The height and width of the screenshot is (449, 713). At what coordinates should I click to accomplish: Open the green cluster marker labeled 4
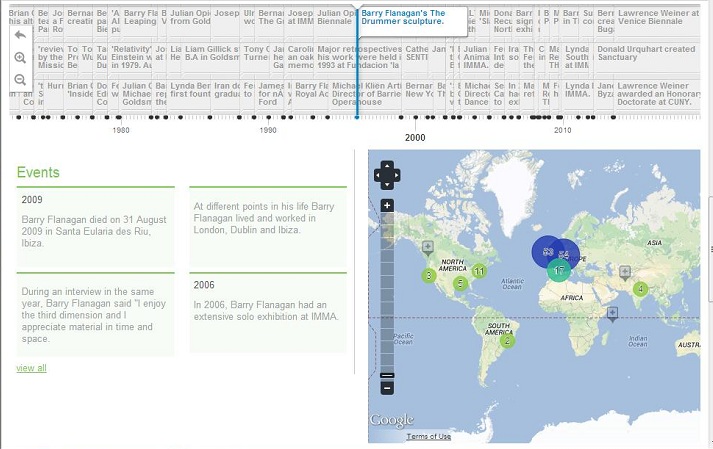point(640,289)
